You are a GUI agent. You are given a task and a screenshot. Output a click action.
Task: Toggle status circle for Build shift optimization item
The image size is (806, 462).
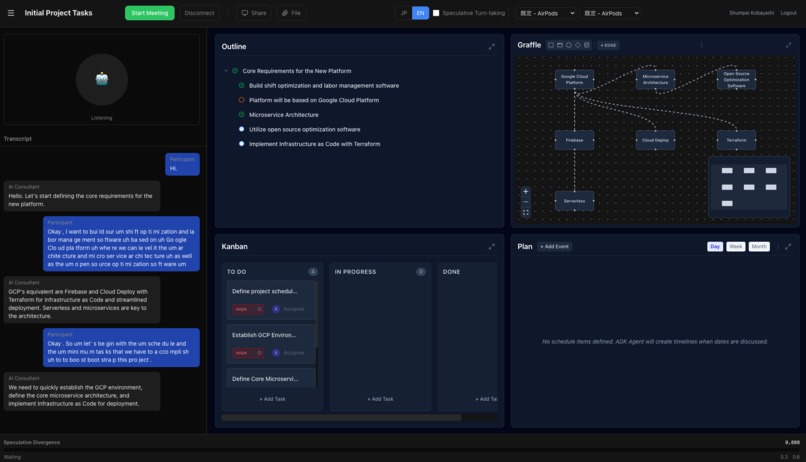click(241, 85)
